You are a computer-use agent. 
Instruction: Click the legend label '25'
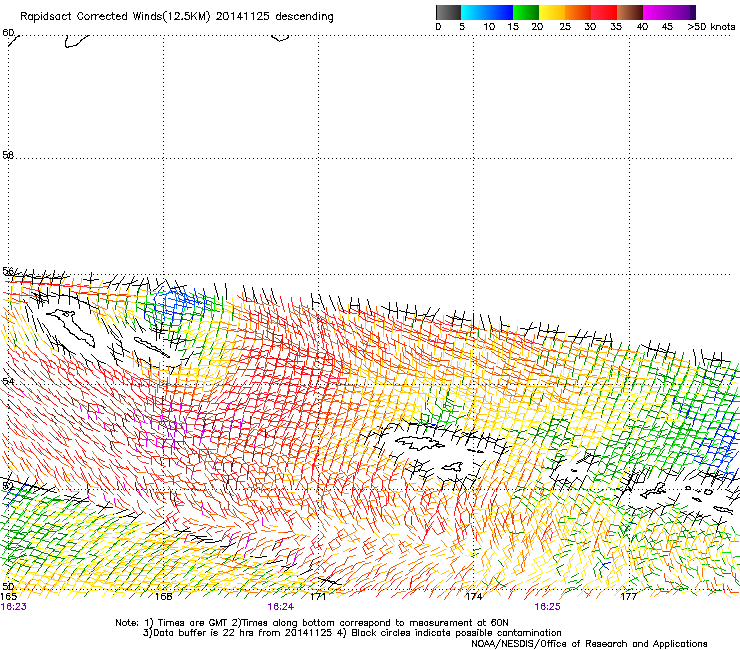click(x=565, y=27)
